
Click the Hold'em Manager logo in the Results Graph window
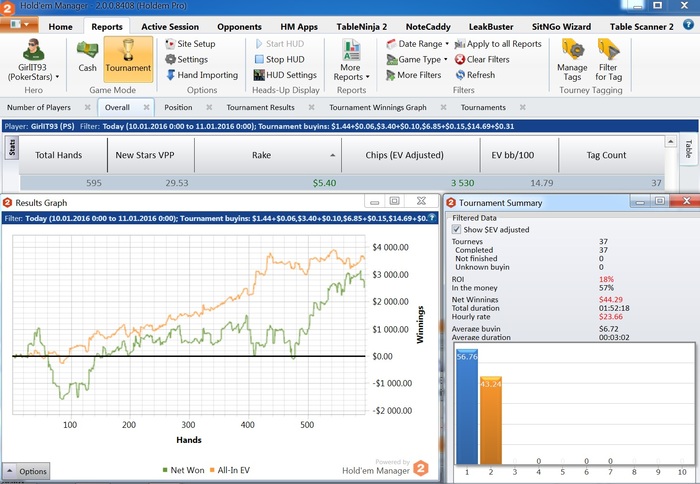tap(421, 468)
